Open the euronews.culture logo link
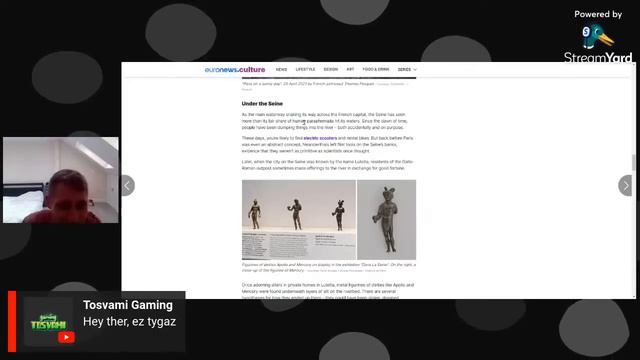Viewport: 640px width, 360px height. (235, 70)
